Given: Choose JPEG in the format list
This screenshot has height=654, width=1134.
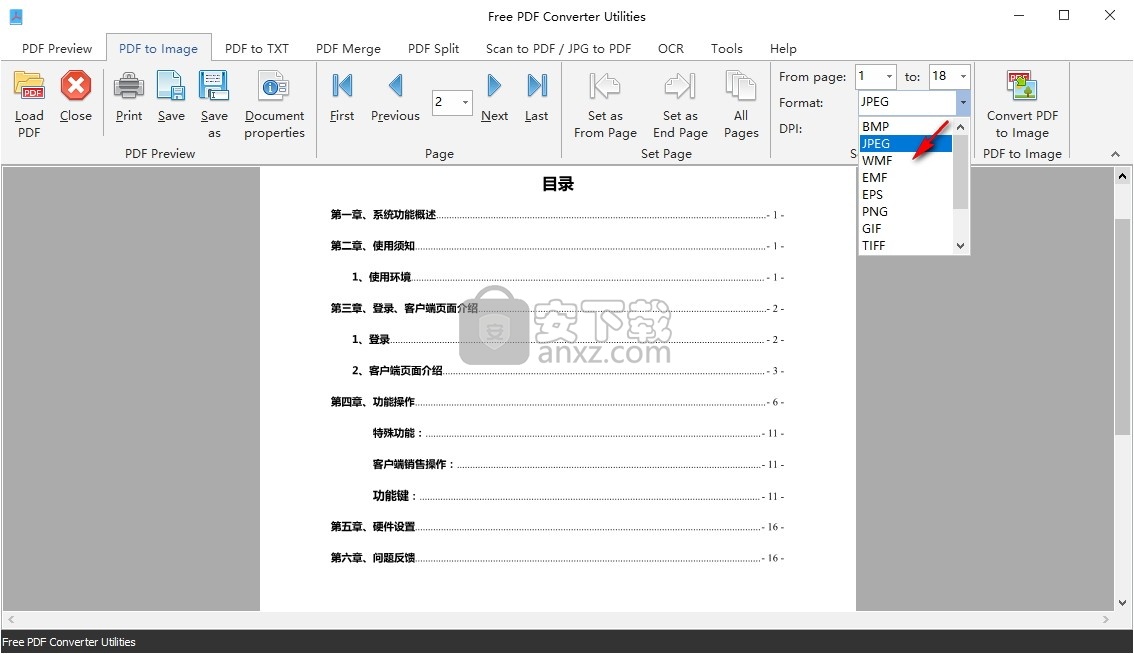Looking at the screenshot, I should point(905,143).
